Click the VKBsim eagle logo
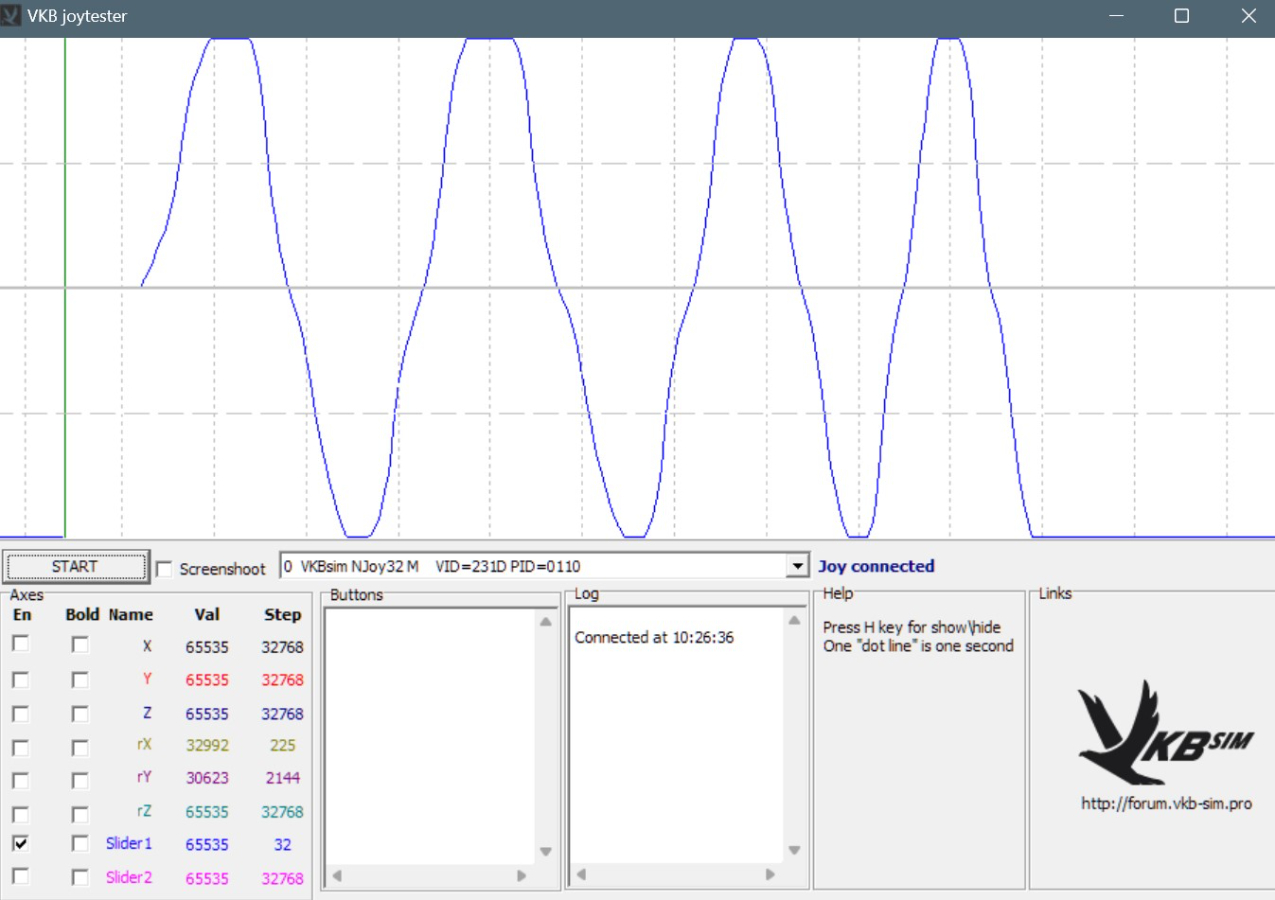Viewport: 1275px width, 900px height. pos(1152,734)
